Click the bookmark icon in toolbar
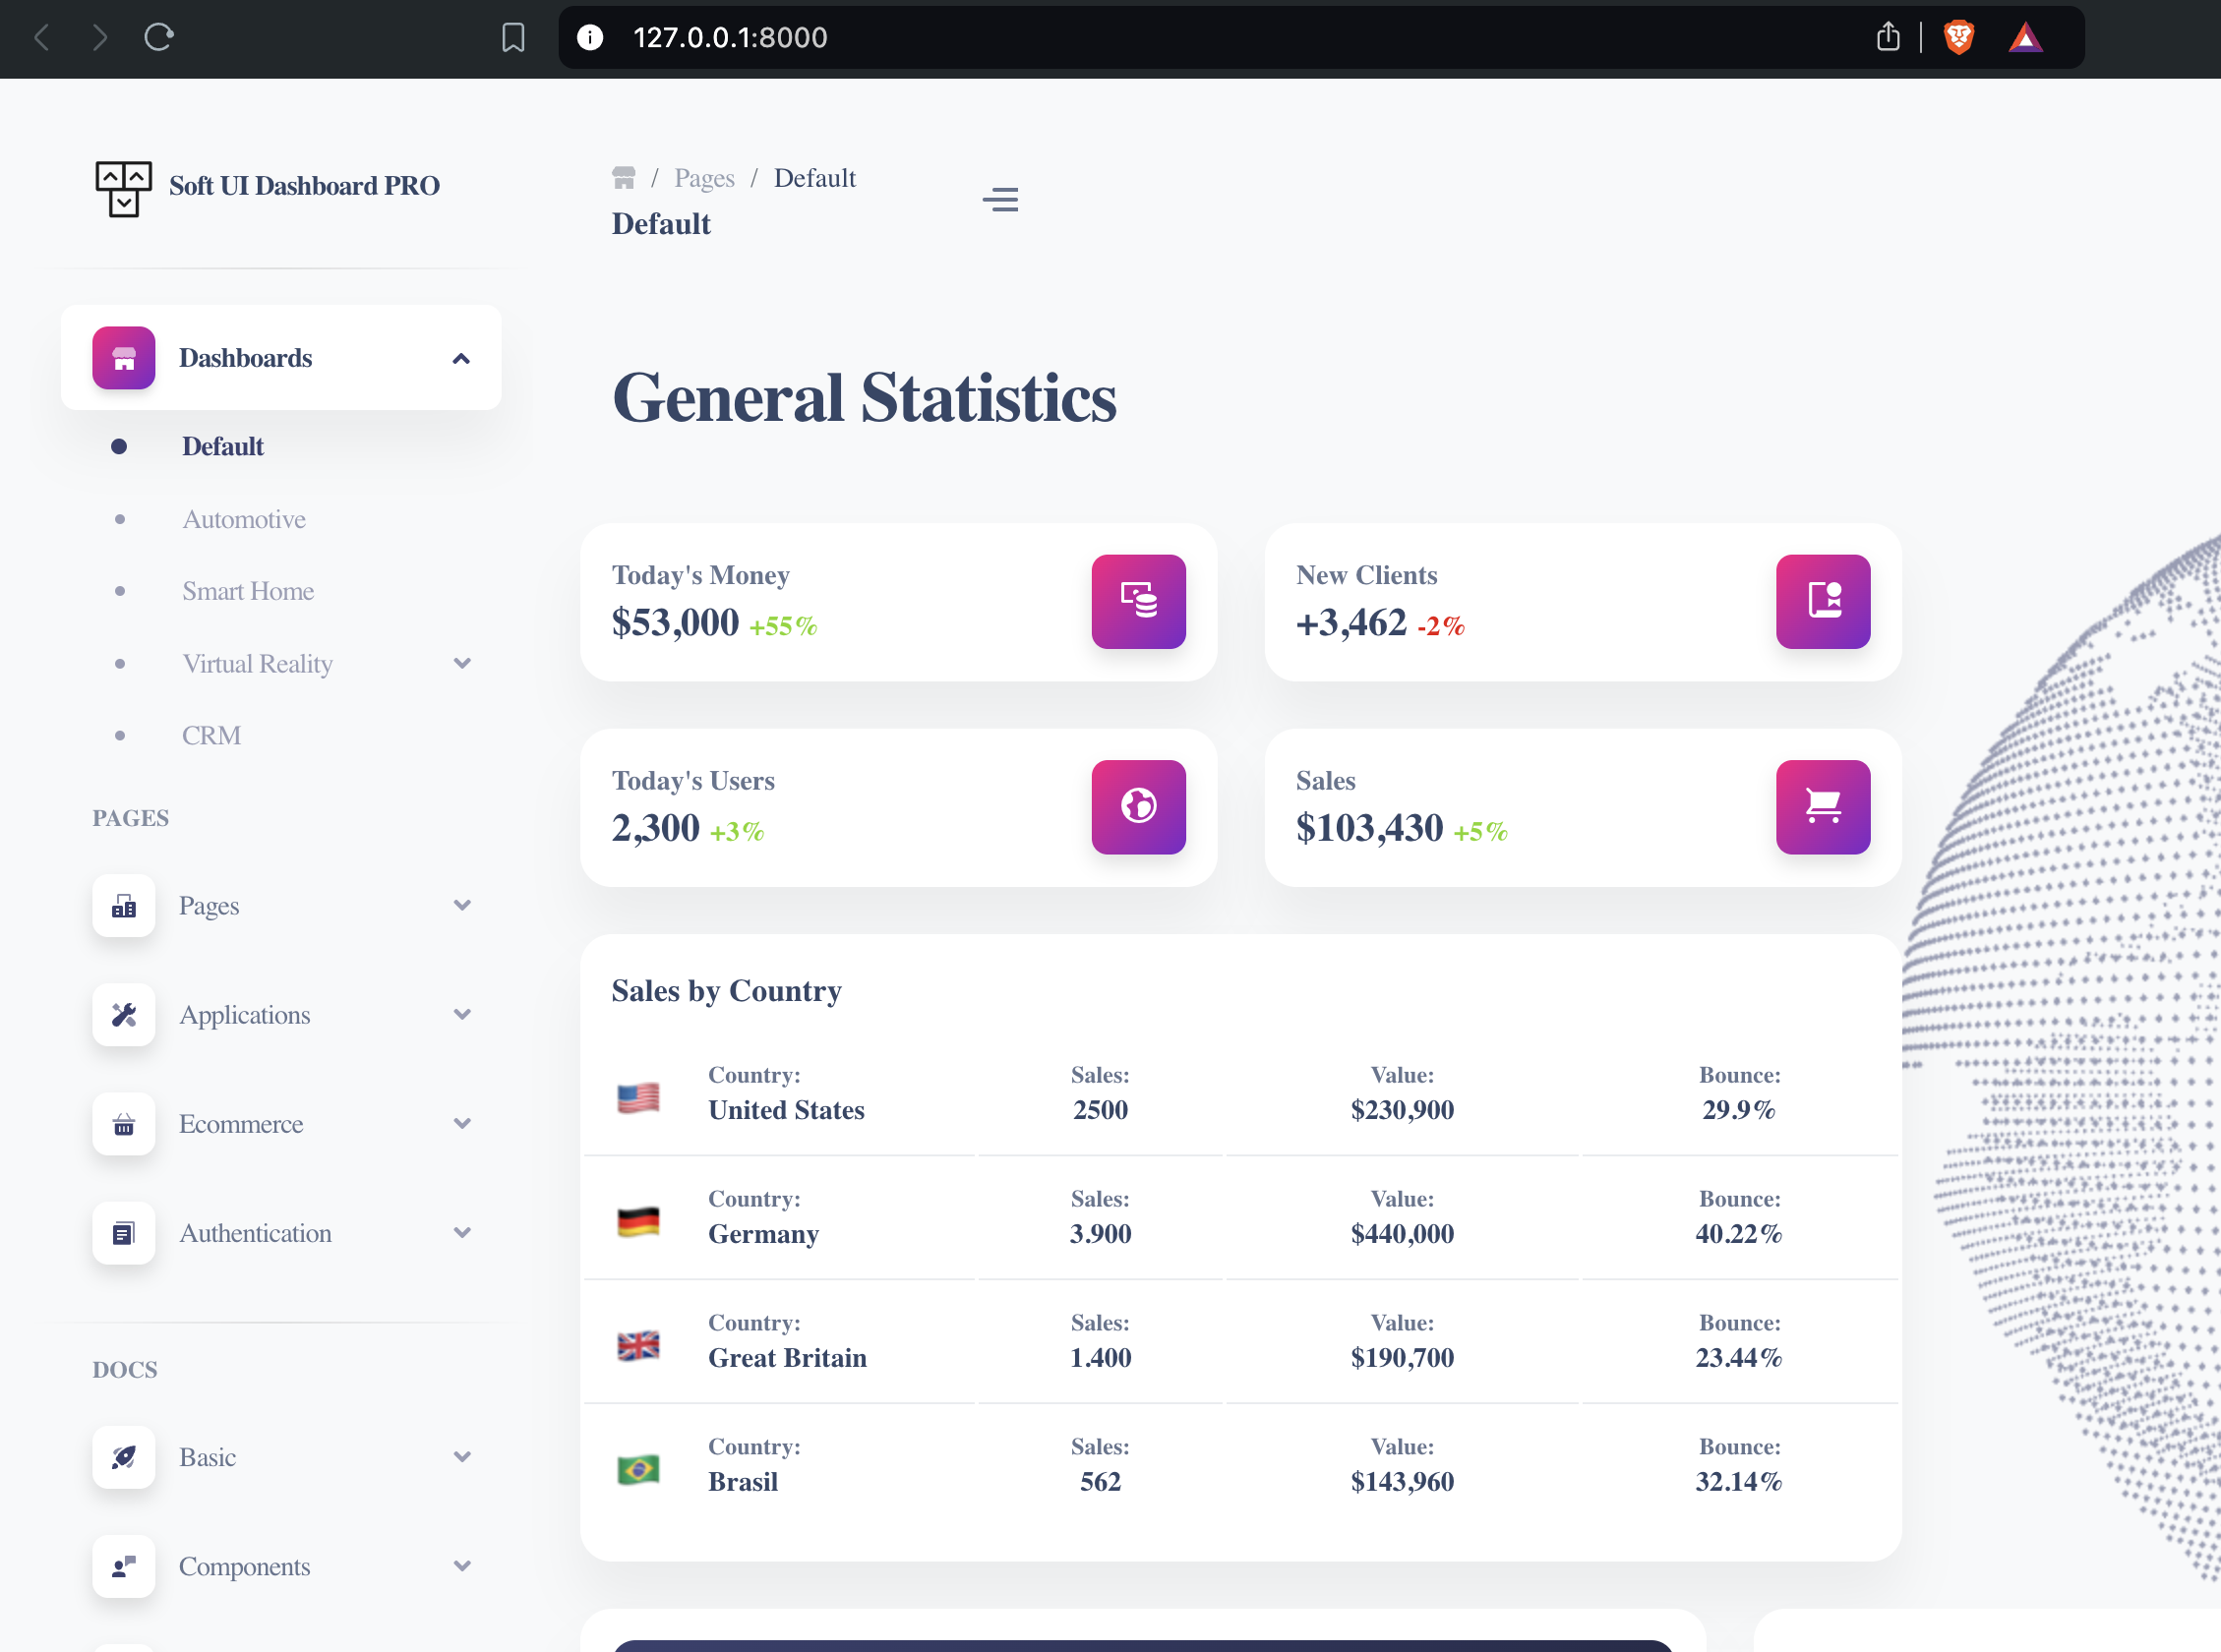 [x=513, y=38]
